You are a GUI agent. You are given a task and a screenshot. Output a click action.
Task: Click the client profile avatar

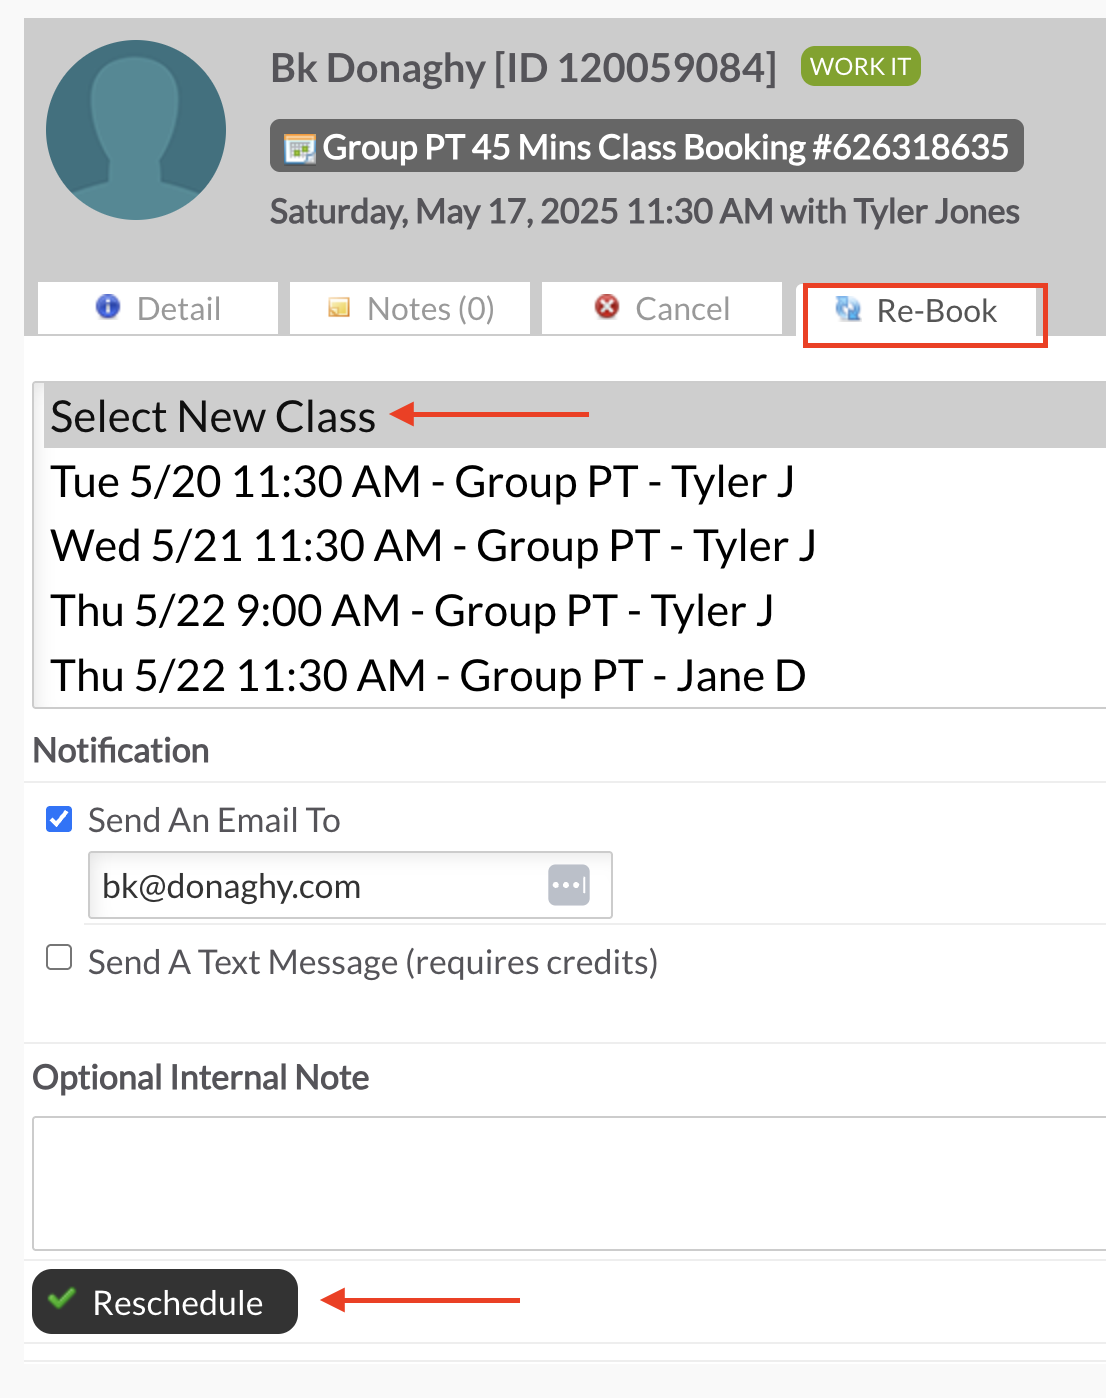(x=136, y=130)
